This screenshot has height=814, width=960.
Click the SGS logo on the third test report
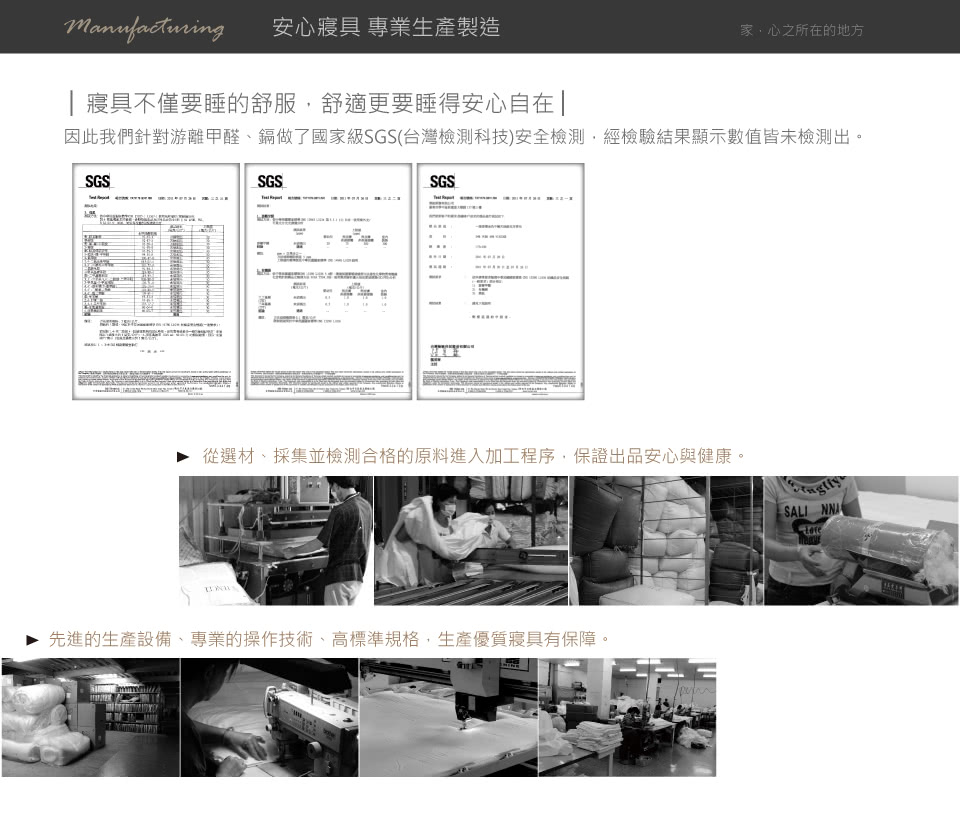442,182
